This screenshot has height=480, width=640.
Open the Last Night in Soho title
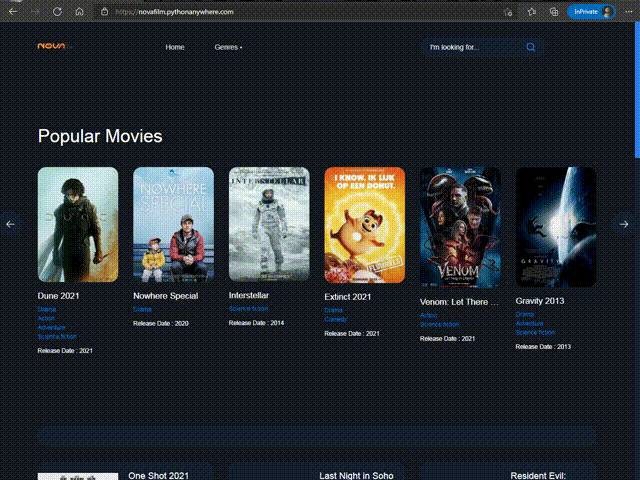point(356,476)
